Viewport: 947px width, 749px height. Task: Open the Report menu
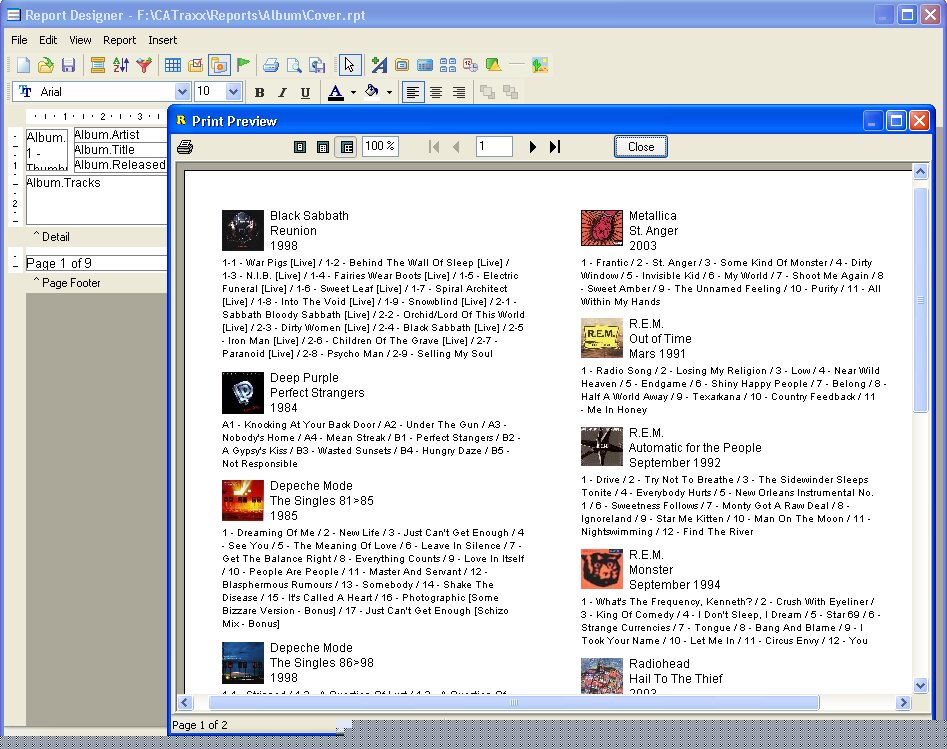click(x=119, y=40)
